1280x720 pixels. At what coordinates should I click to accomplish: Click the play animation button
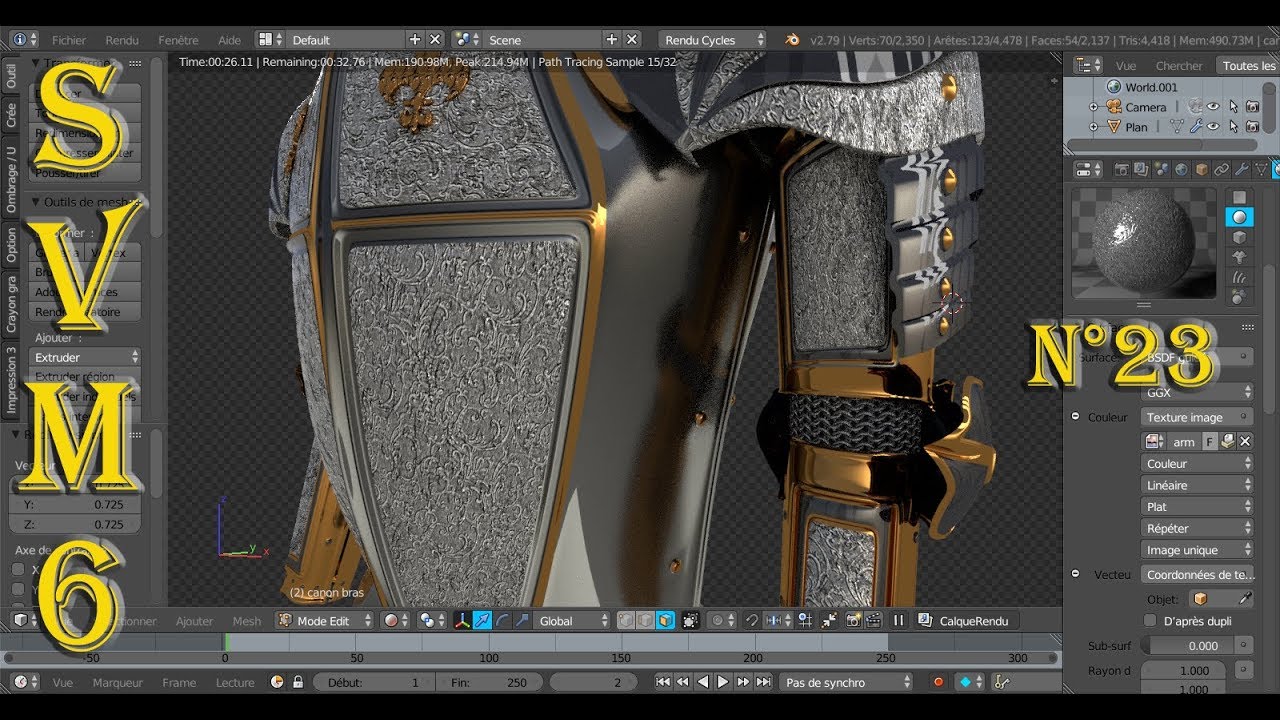(x=722, y=682)
